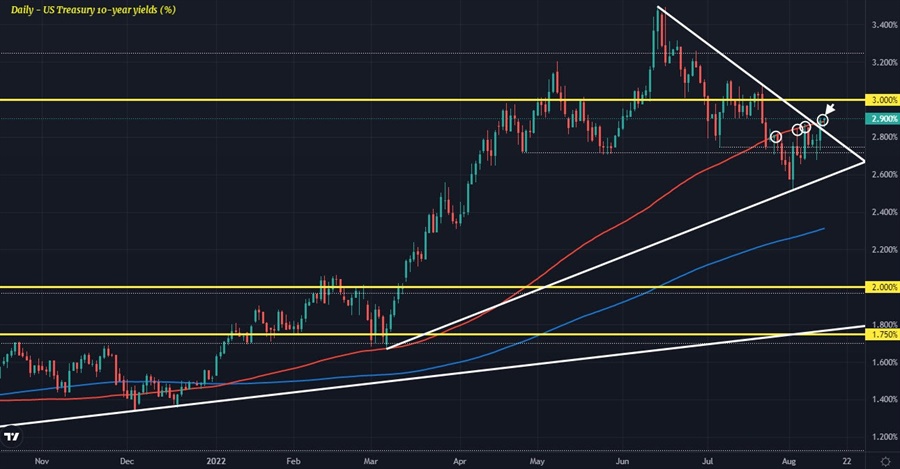
Task: Click the triangle apex of converging trendlines
Action: point(864,161)
